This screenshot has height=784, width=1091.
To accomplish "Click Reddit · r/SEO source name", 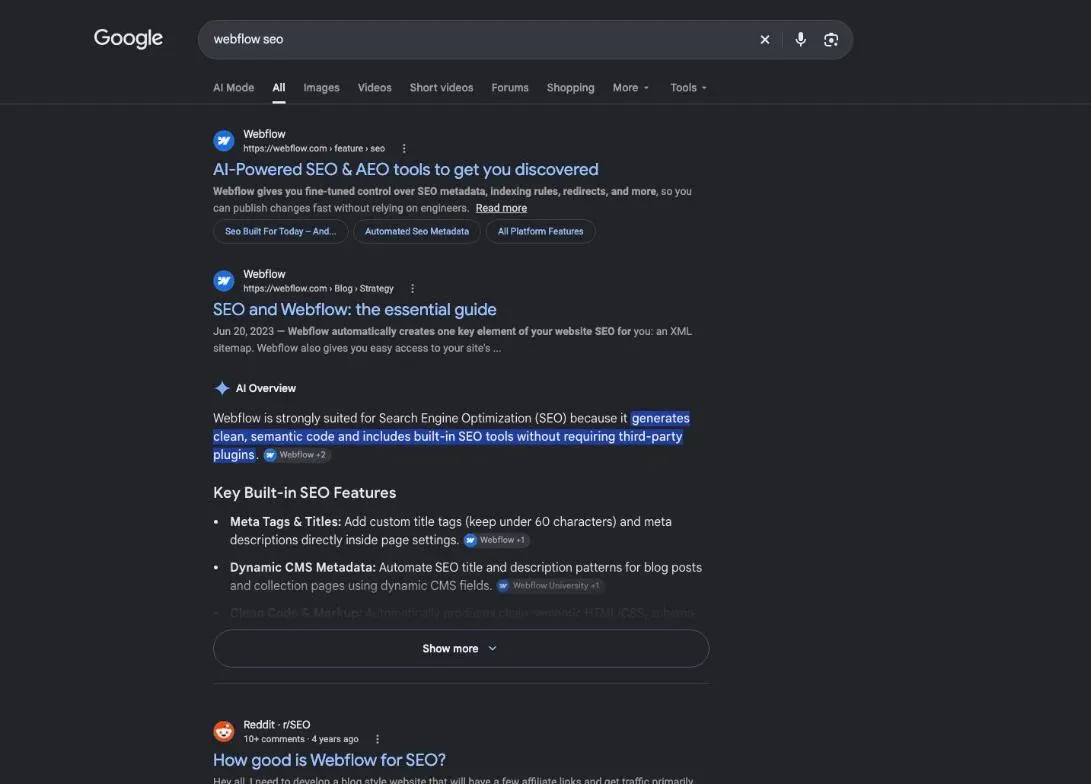I will pyautogui.click(x=277, y=725).
